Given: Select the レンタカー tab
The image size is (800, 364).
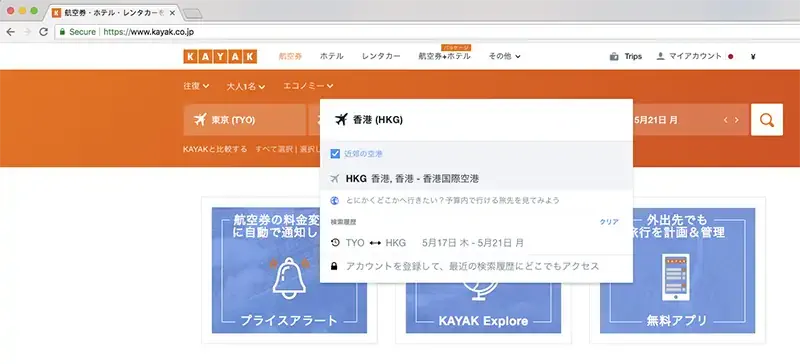Looking at the screenshot, I should (381, 56).
